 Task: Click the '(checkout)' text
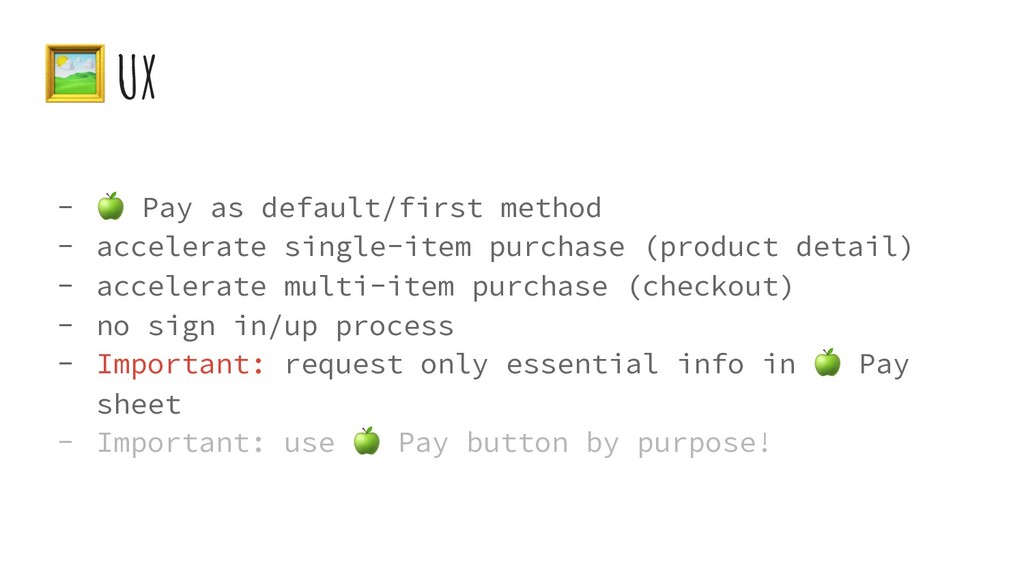710,286
